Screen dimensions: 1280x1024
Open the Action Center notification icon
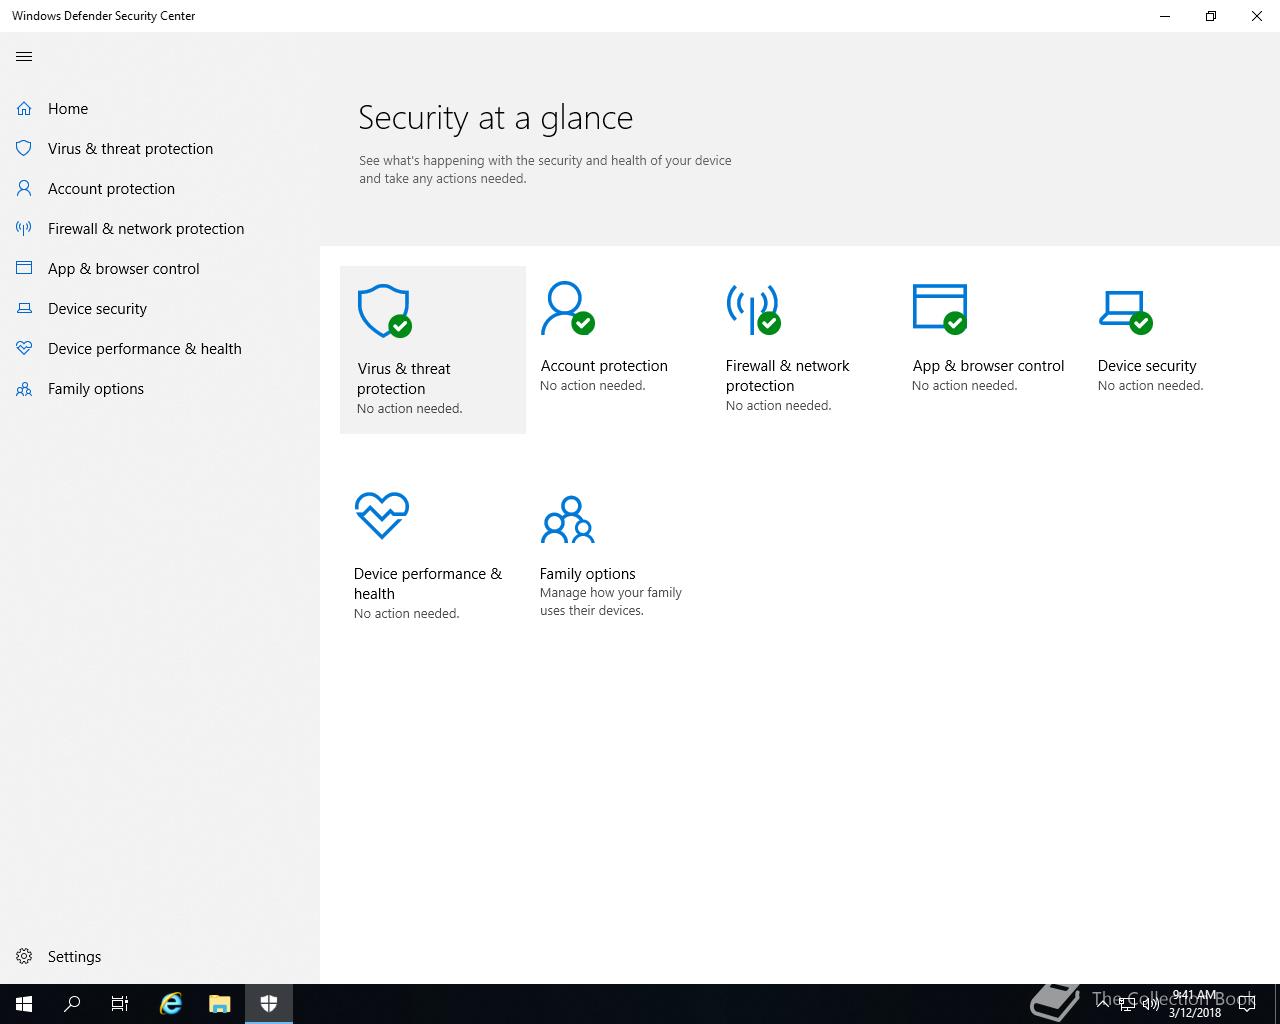(1246, 1004)
